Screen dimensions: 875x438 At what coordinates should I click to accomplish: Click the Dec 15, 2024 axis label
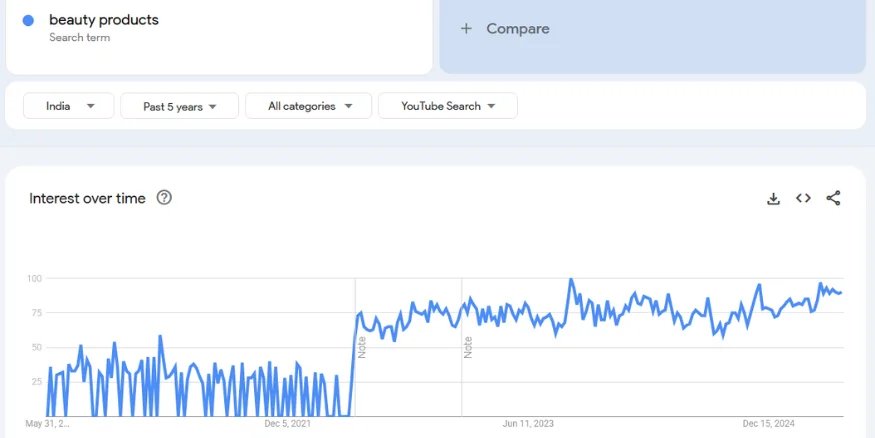(768, 424)
